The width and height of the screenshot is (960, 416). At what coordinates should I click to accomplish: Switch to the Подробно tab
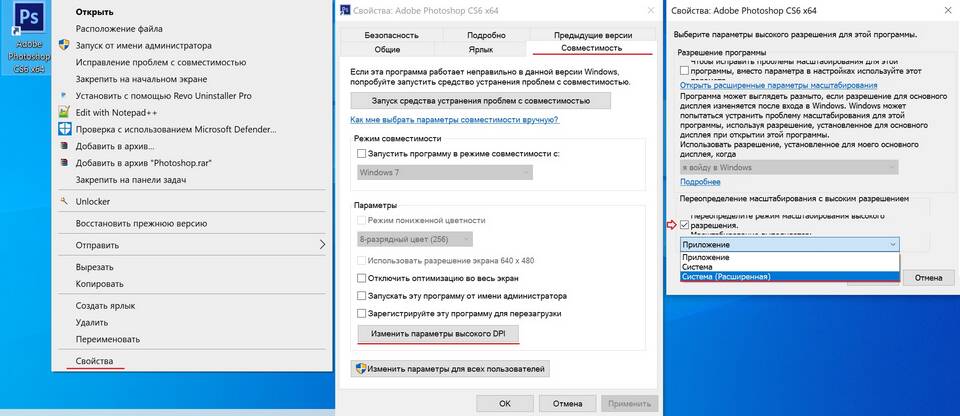pos(486,35)
